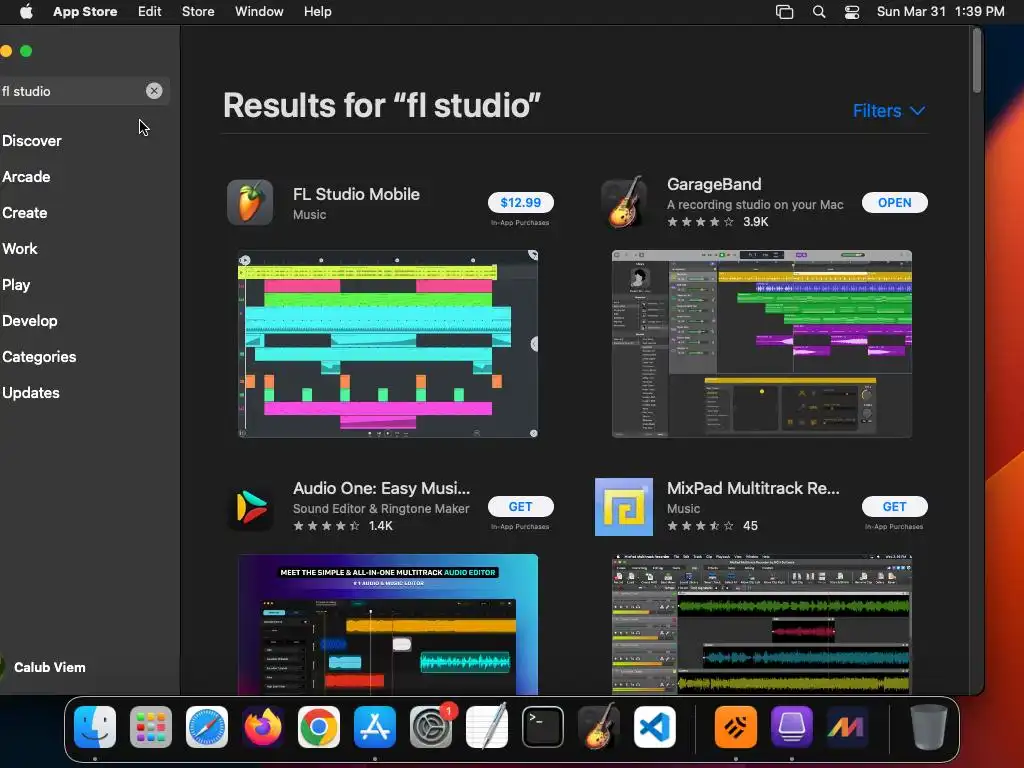Image resolution: width=1024 pixels, height=768 pixels.
Task: View the MixPad screenshot preview
Action: coord(761,624)
